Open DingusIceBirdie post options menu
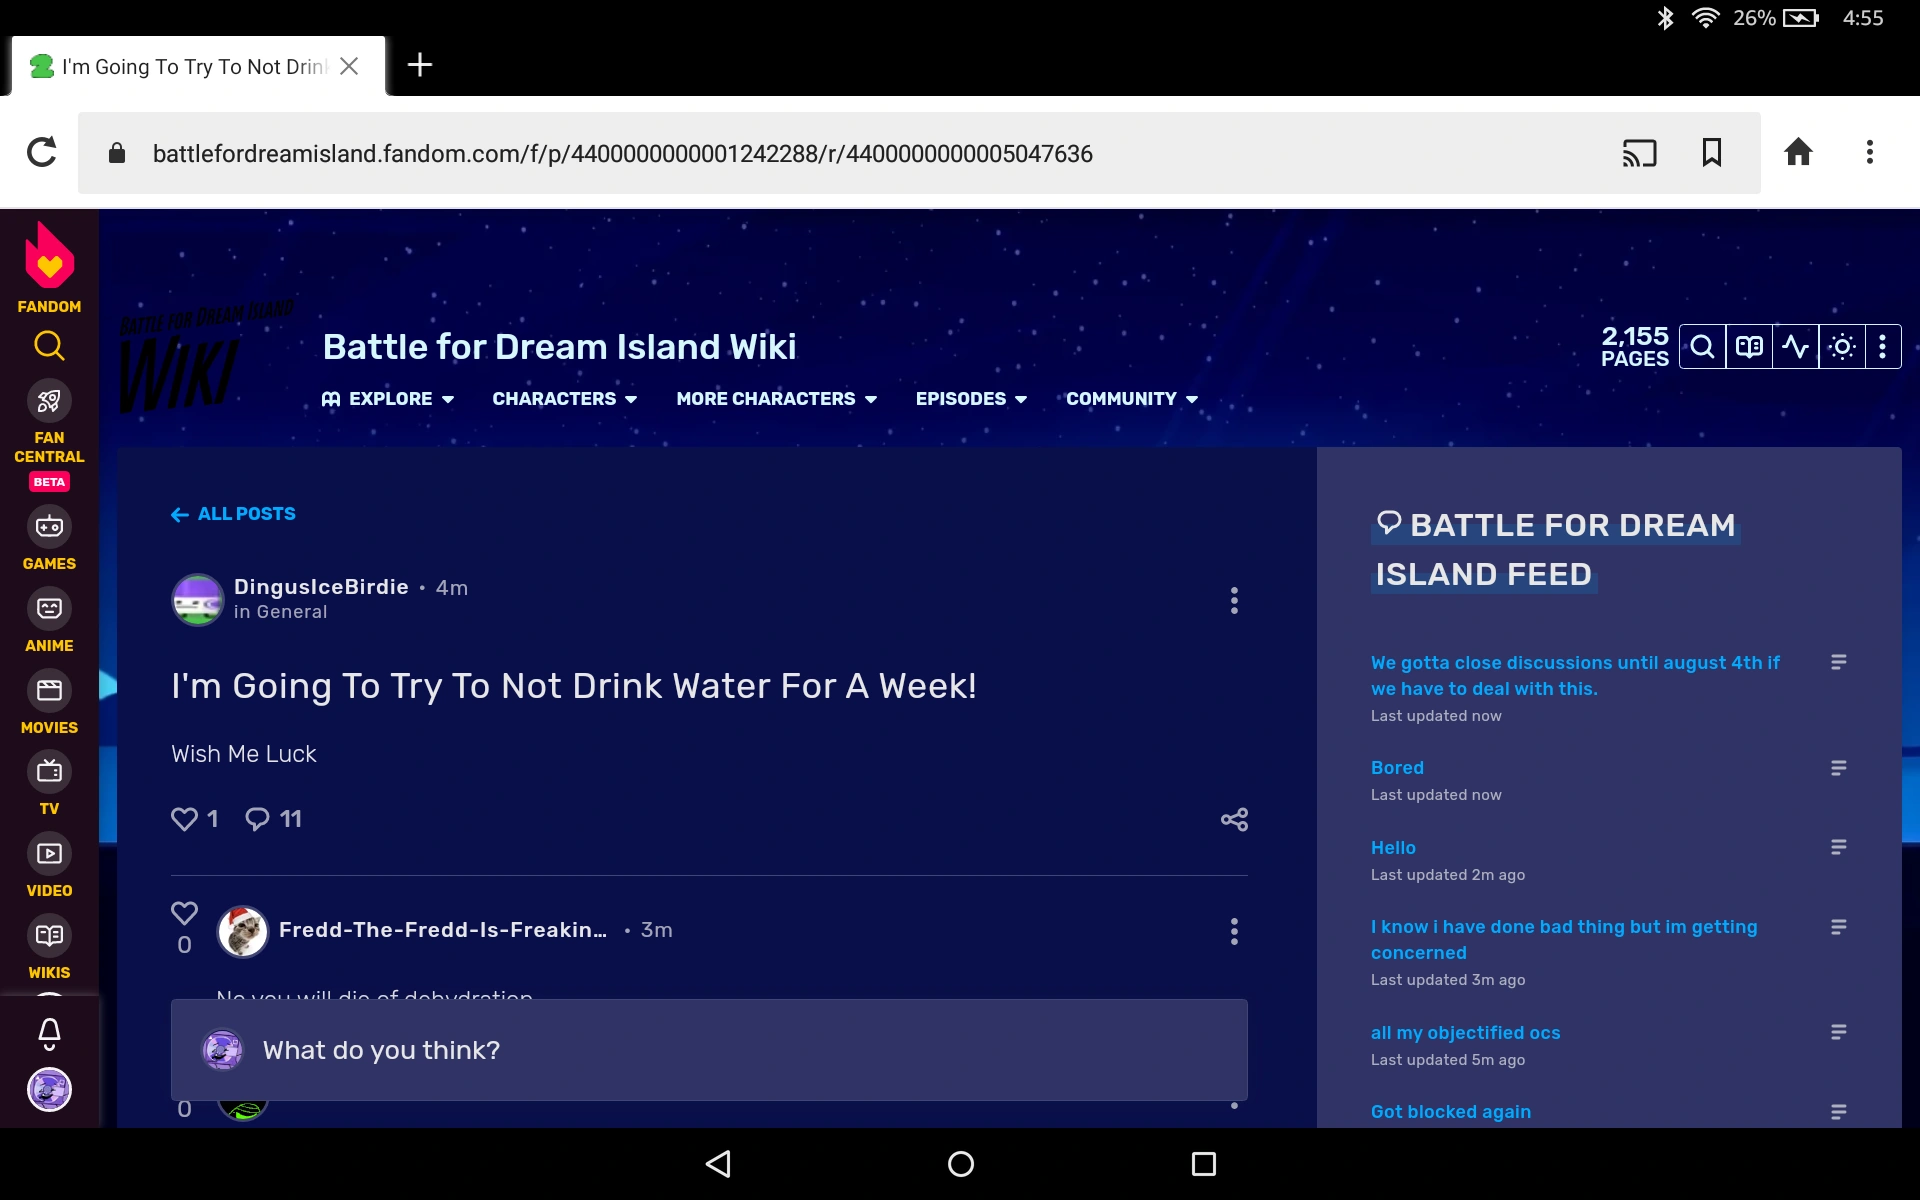This screenshot has height=1200, width=1920. (x=1234, y=600)
